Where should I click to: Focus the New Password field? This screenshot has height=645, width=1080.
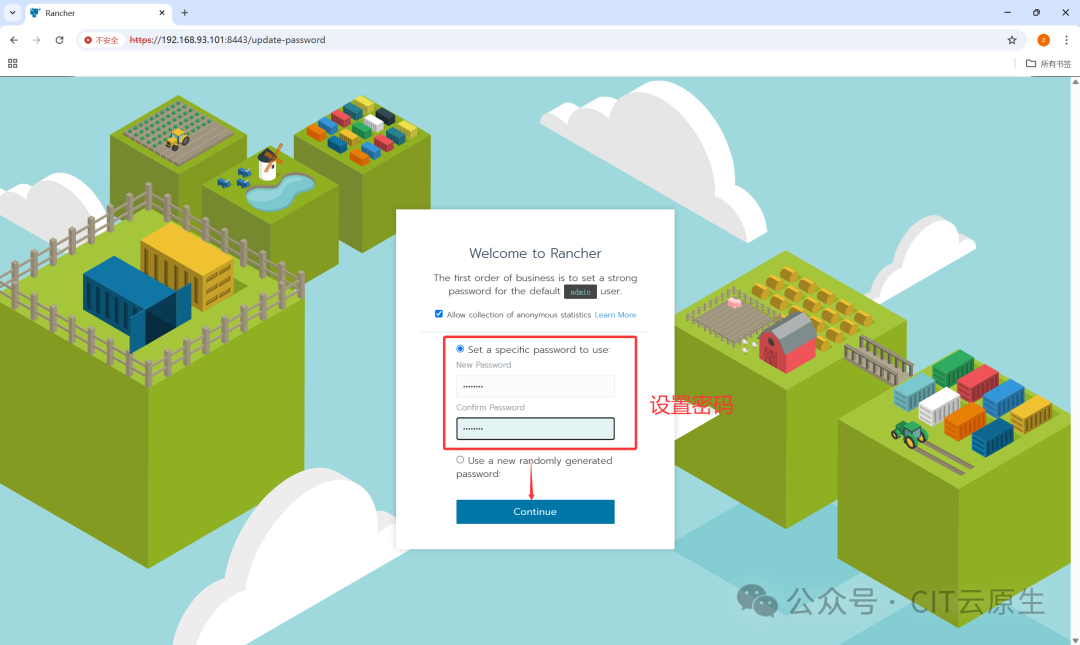[x=535, y=386]
